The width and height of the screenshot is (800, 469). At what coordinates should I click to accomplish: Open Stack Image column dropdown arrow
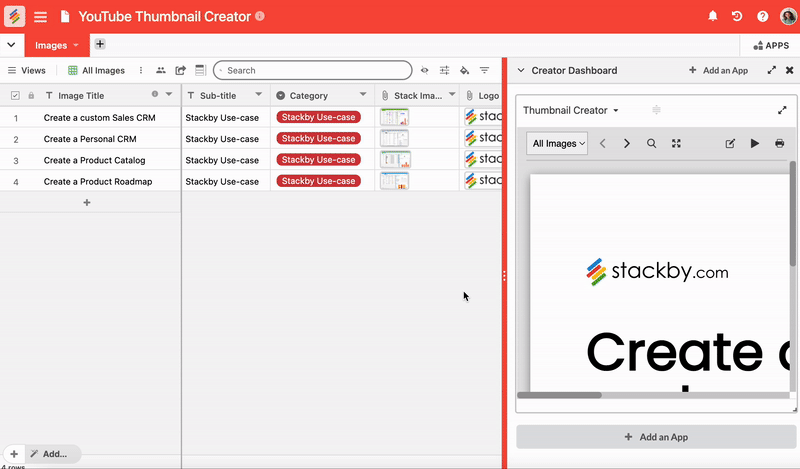point(452,94)
